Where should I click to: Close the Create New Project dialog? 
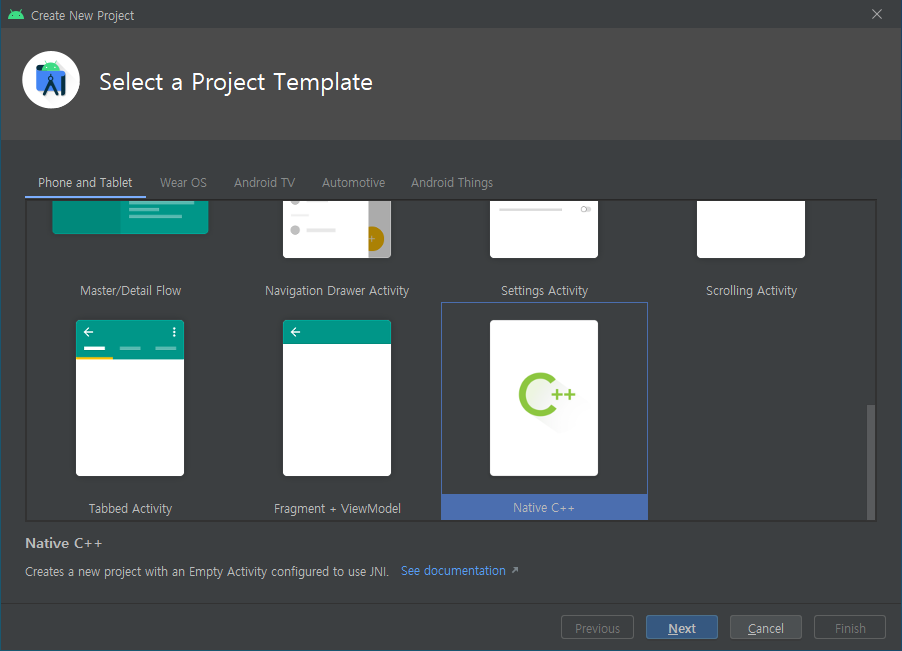point(877,14)
